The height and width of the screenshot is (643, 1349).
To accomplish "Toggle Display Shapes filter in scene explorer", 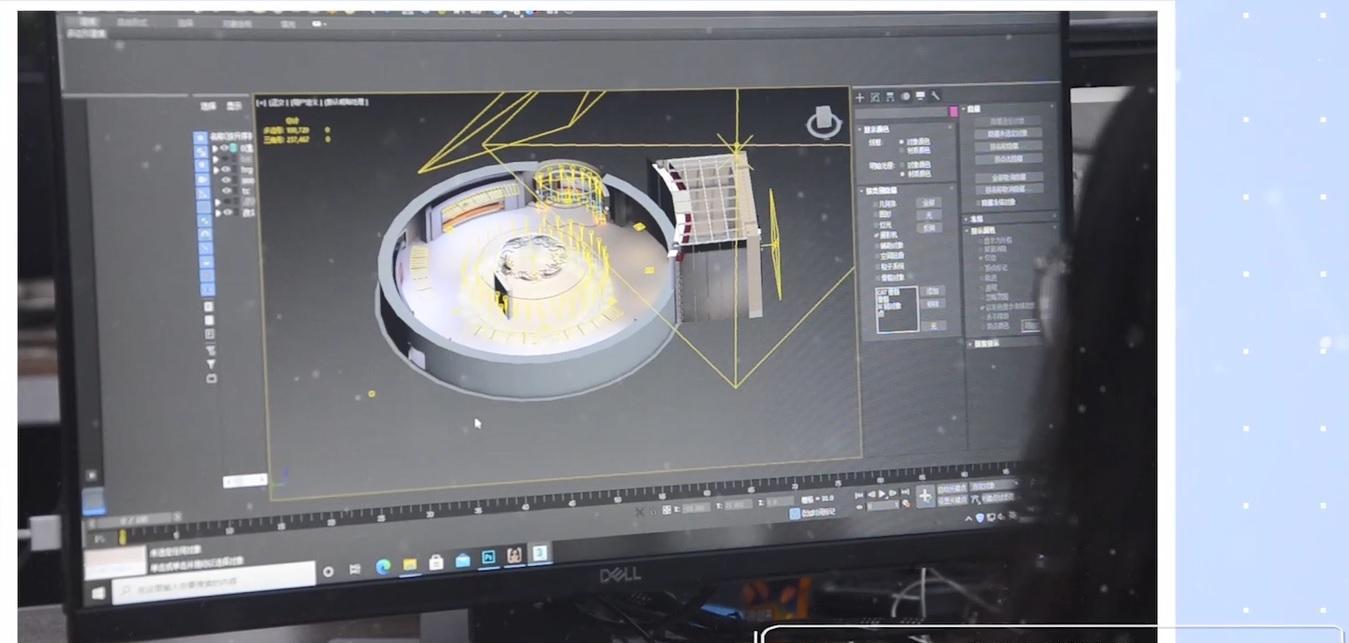I will pyautogui.click(x=201, y=151).
